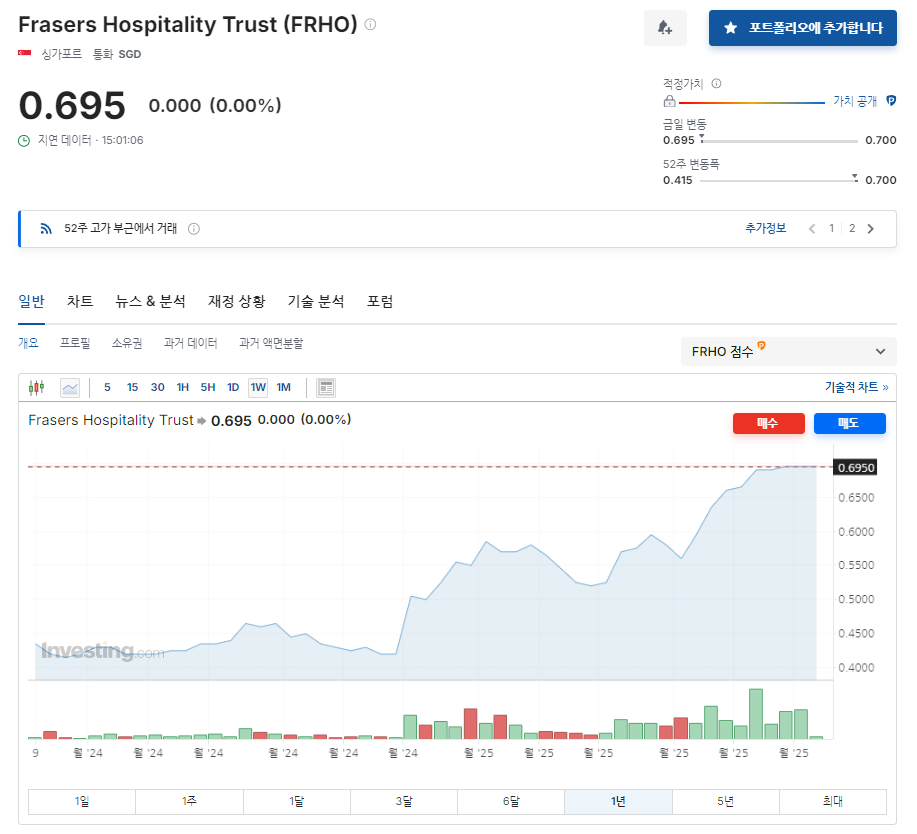Open 추가정보 link
The height and width of the screenshot is (834, 917).
coord(766,228)
